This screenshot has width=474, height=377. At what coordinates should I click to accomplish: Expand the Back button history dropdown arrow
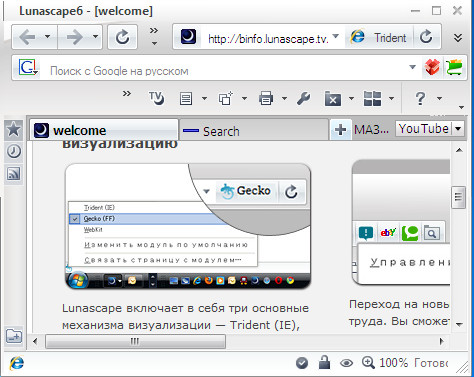pyautogui.click(x=48, y=36)
